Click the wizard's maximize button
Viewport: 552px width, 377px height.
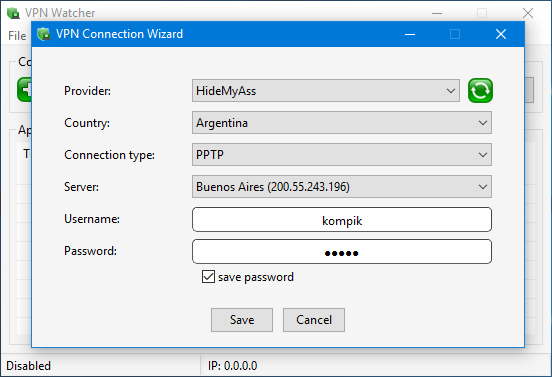455,34
